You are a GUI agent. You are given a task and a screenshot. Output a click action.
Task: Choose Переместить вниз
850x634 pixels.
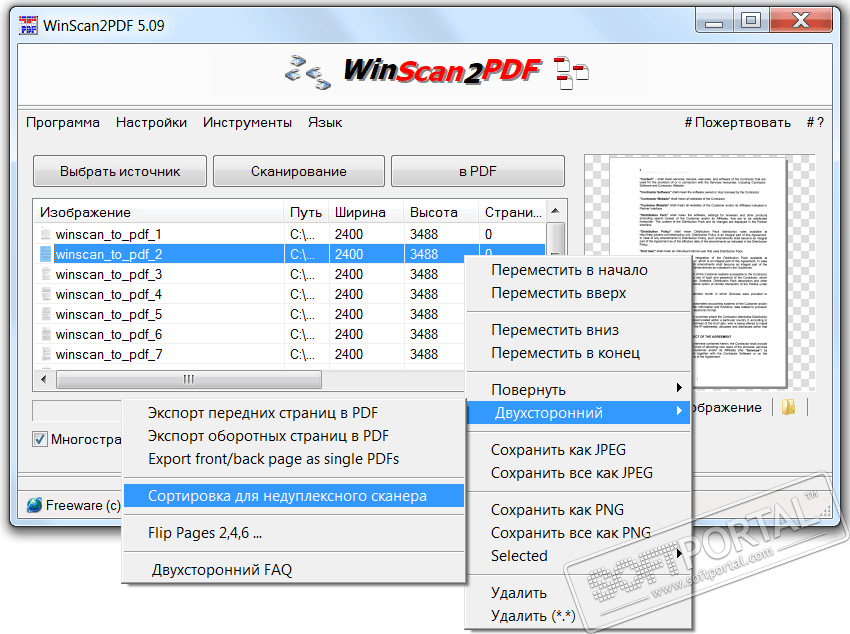coord(578,330)
